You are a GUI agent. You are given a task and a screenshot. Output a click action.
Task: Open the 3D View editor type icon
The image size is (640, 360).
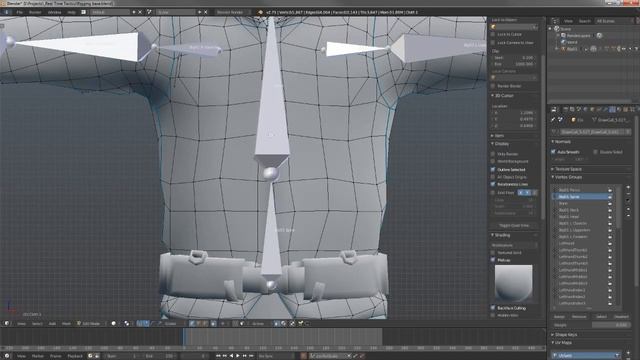7,323
